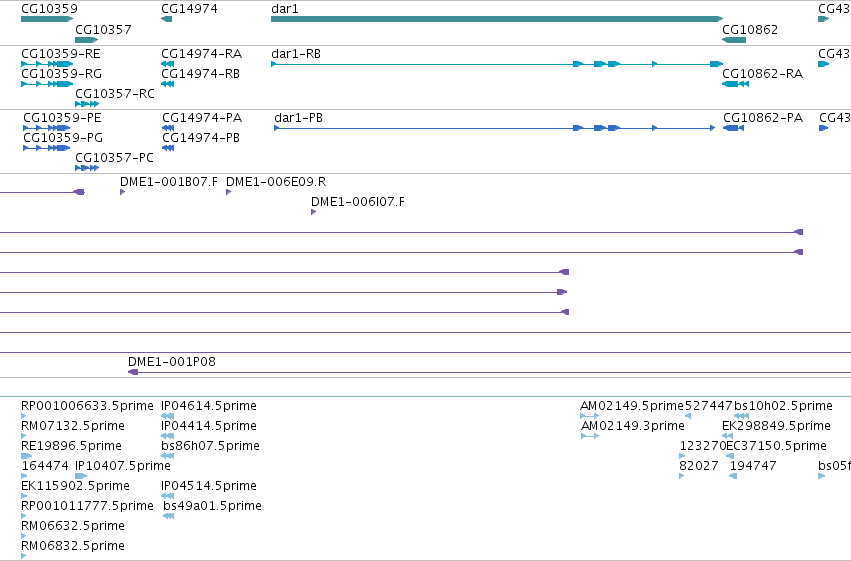Click the 194747 EST label
851x561 pixels.
point(753,466)
